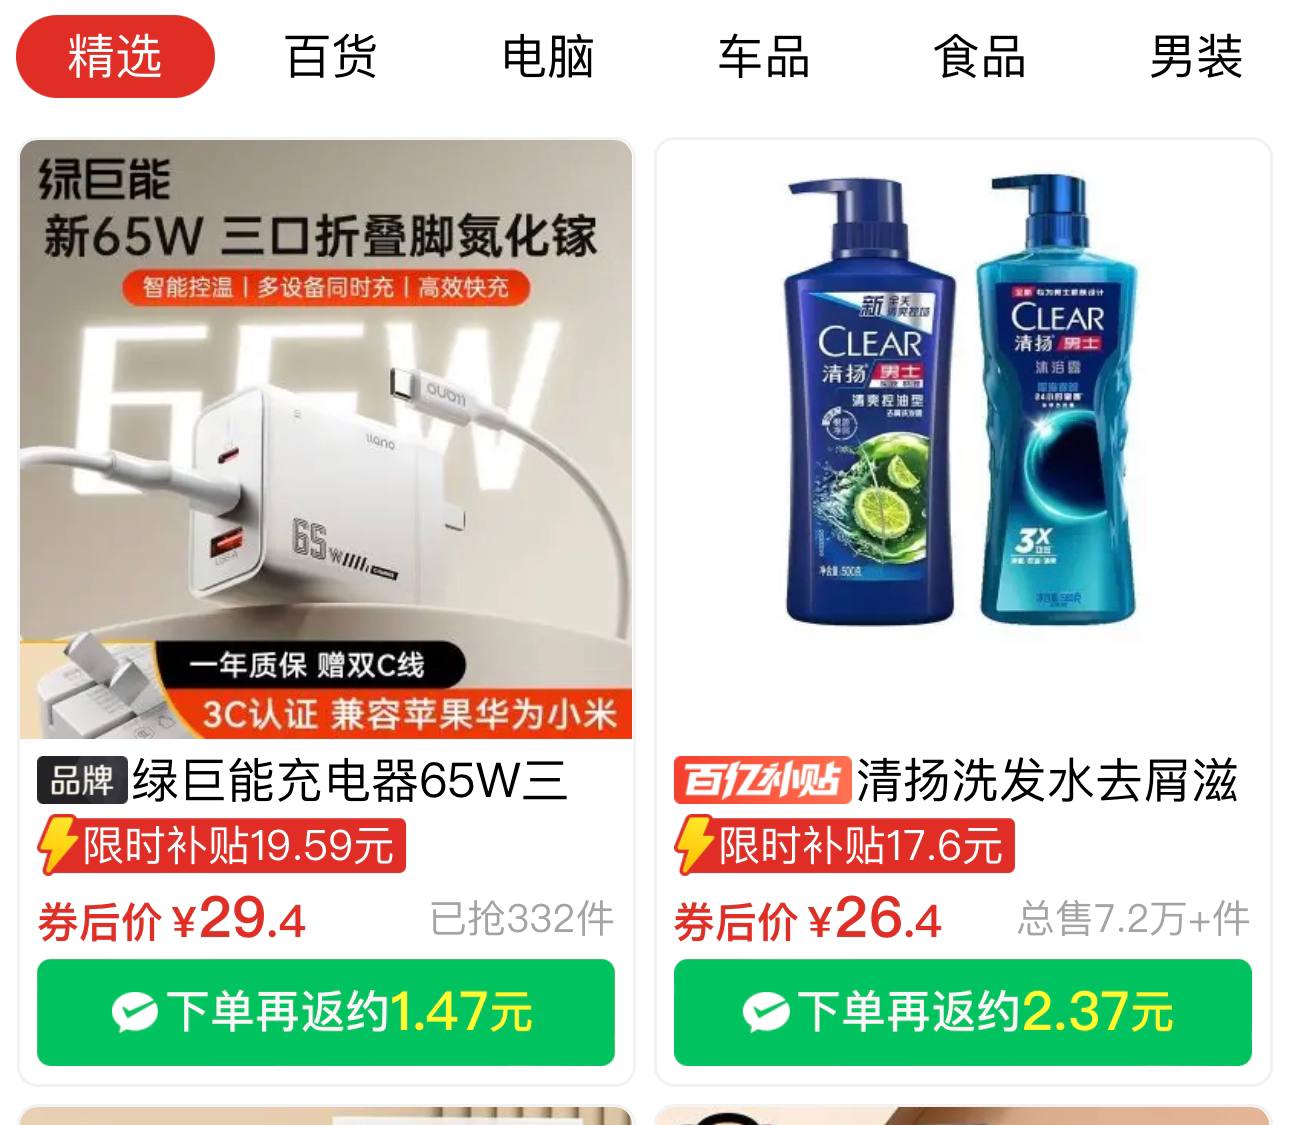Click the 券后价 ¥26.4 price
This screenshot has height=1125, width=1290.
(808, 918)
